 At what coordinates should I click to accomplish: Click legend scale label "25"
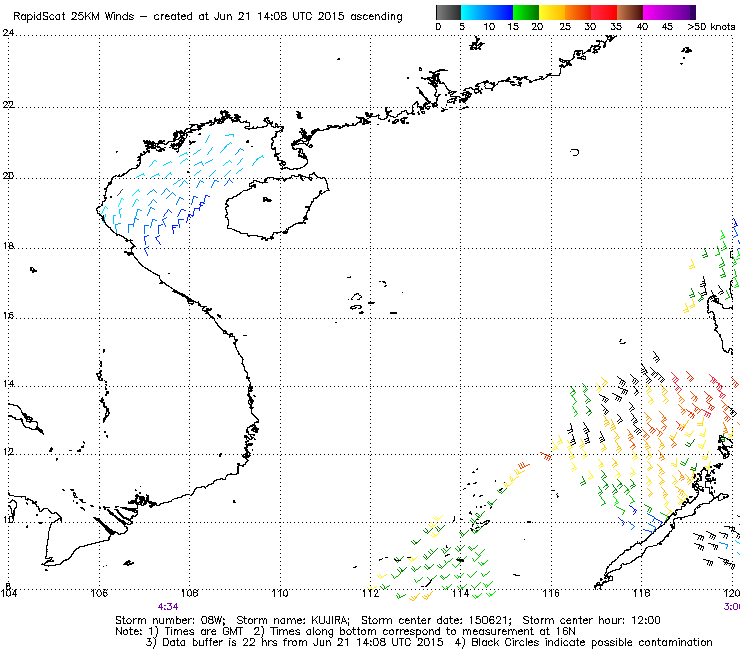(564, 27)
